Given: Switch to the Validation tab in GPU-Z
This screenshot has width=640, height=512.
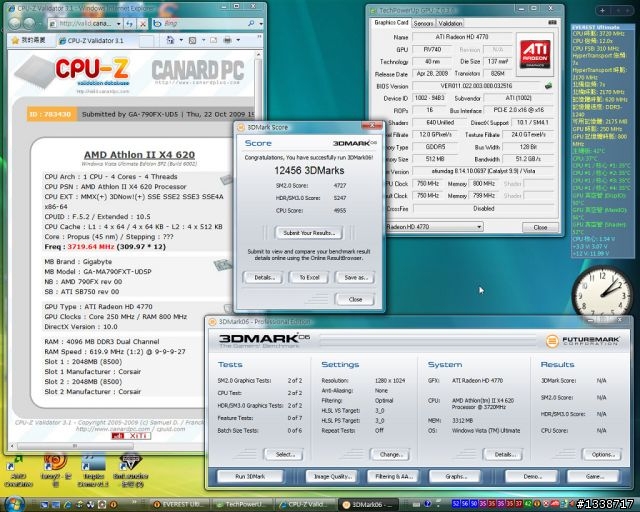Looking at the screenshot, I should pyautogui.click(x=450, y=24).
